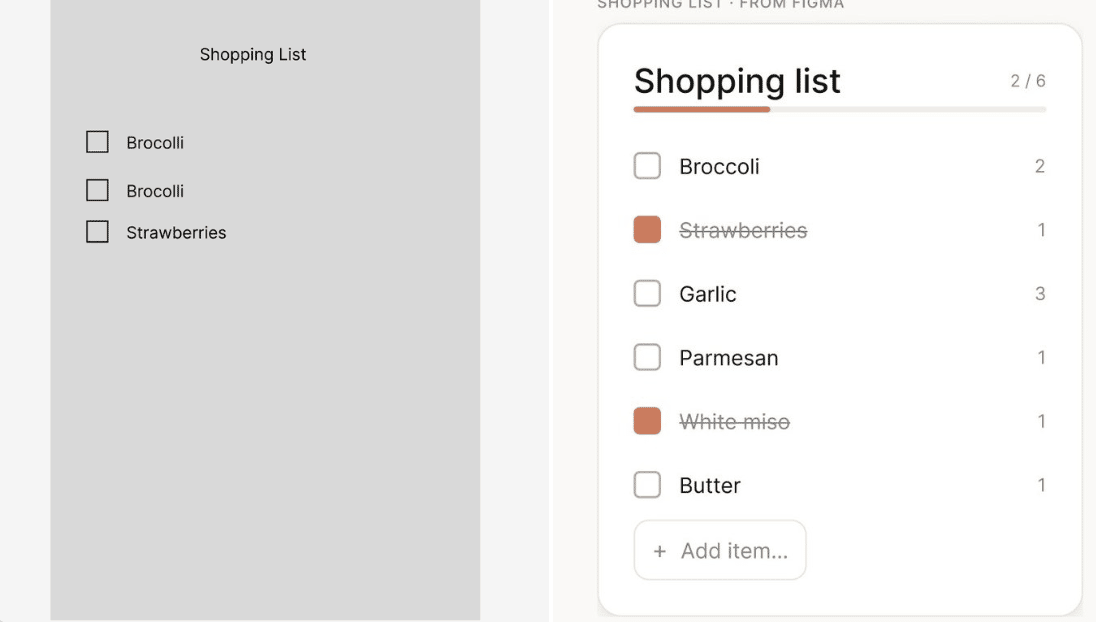
Task: Click the plus icon beside Add item
Action: coord(659,551)
